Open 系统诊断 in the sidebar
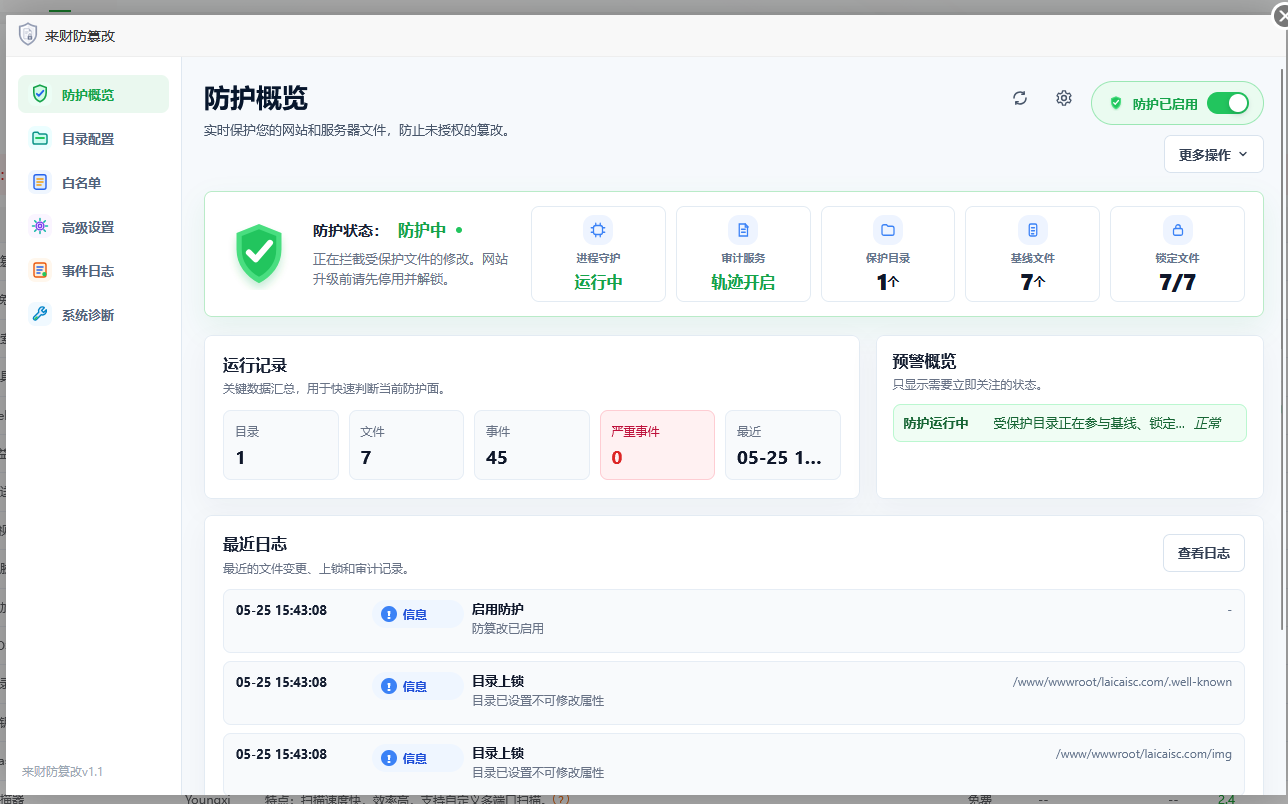The height and width of the screenshot is (804, 1288). pyautogui.click(x=93, y=315)
